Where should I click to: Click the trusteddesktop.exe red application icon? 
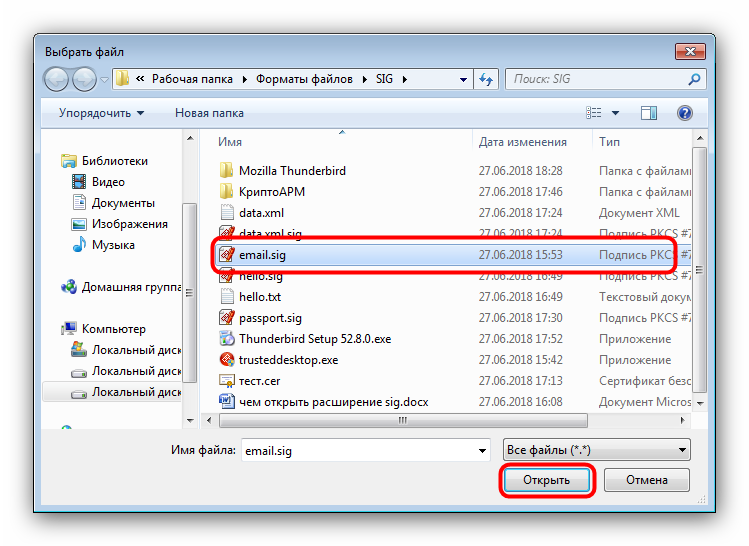[x=227, y=360]
